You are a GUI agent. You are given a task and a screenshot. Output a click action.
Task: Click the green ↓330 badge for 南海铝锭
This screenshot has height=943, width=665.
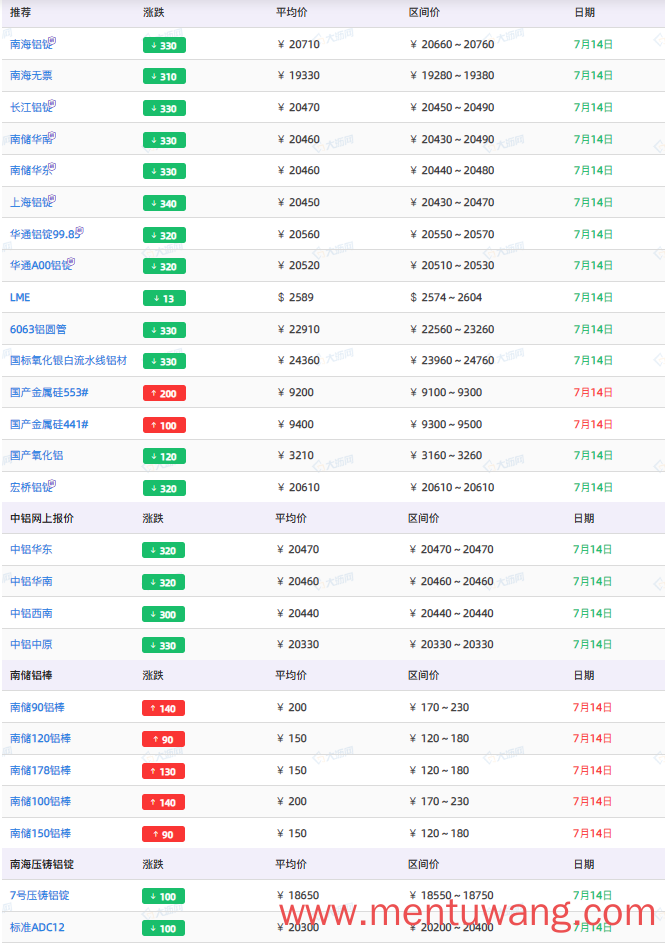tap(164, 45)
